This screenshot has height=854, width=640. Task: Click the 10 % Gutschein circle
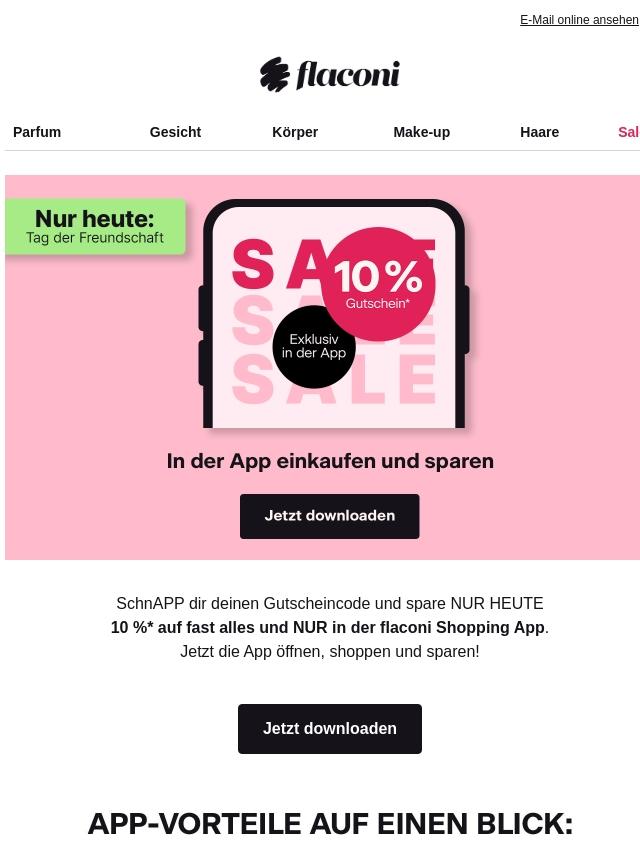(378, 284)
